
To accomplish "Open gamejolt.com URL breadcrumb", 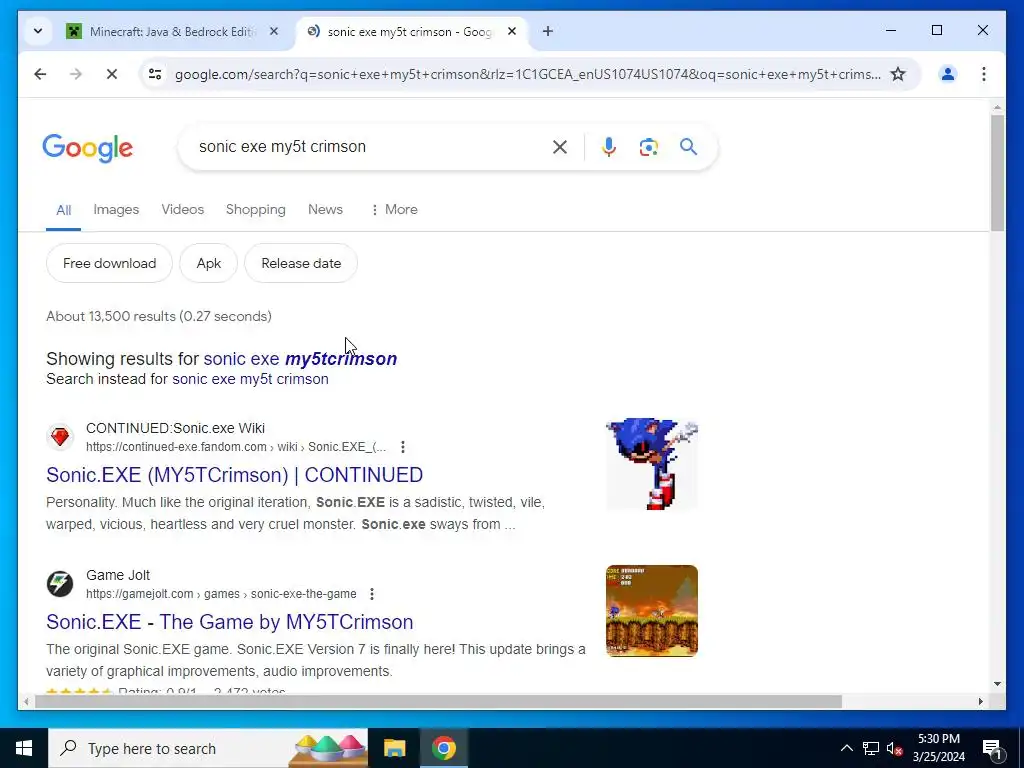I will pos(221,594).
